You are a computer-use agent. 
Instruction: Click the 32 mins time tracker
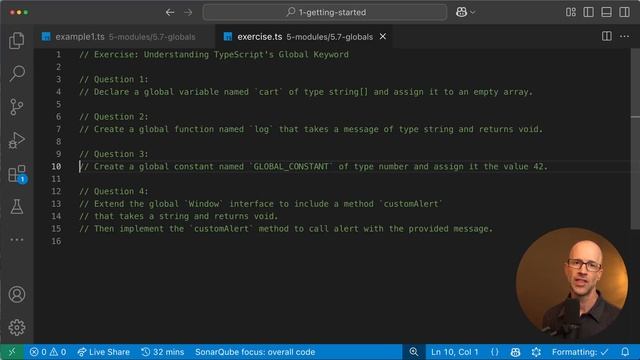click(162, 352)
